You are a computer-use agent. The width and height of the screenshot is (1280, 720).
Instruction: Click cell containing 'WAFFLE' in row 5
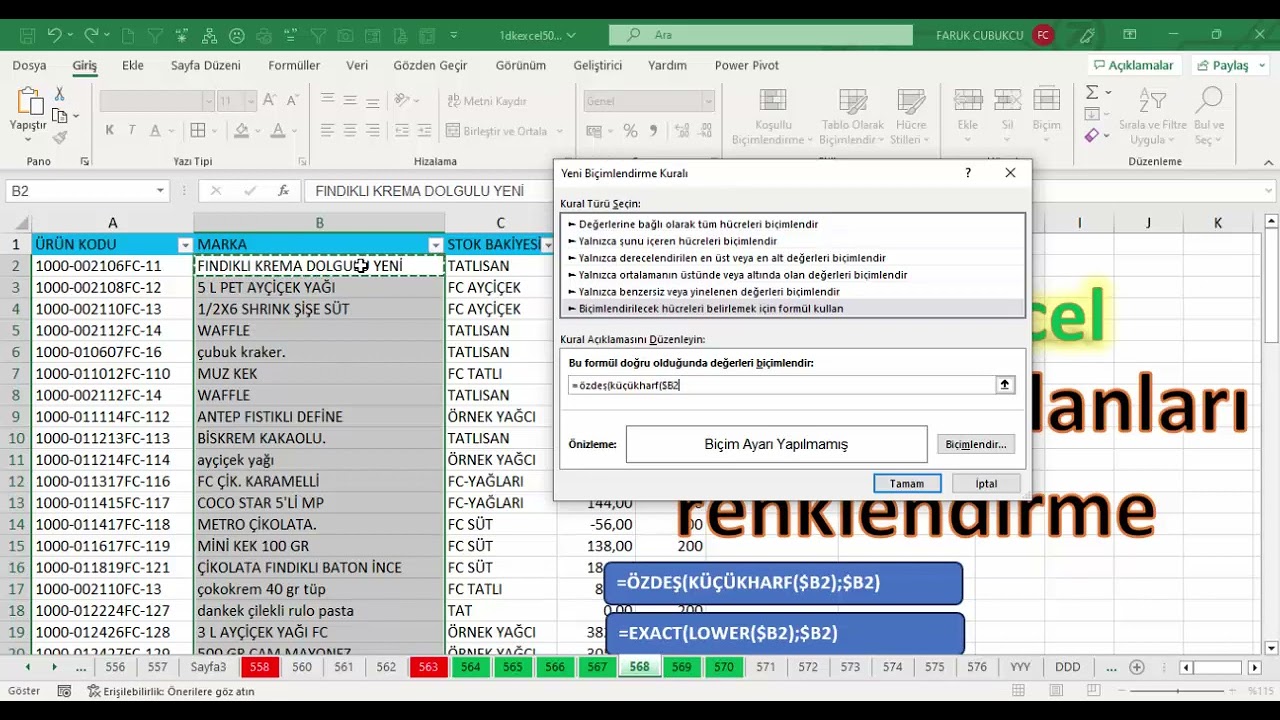pos(319,331)
